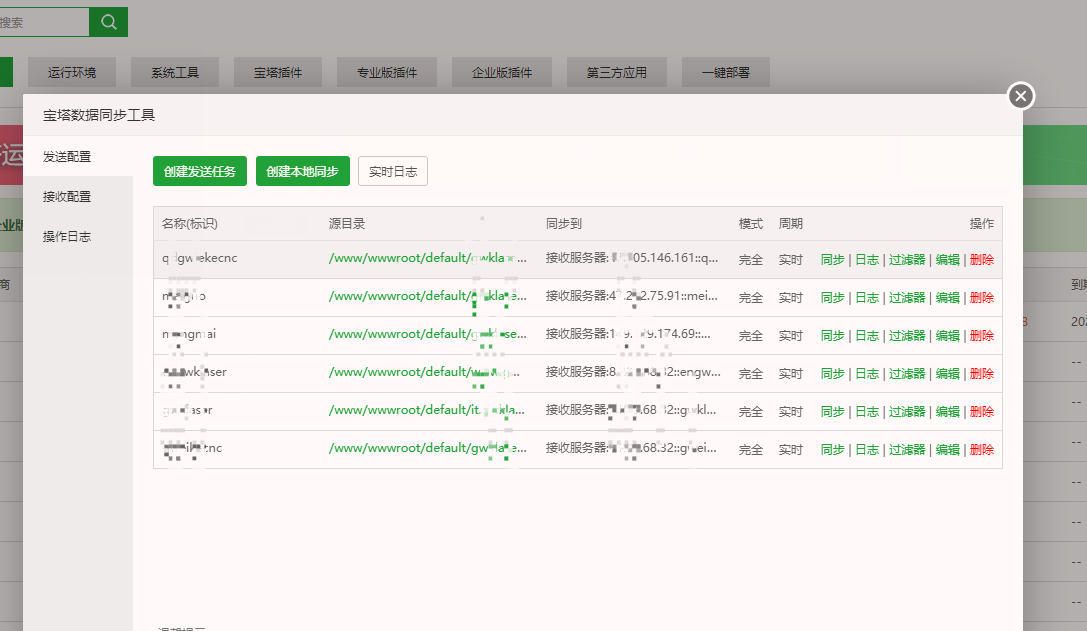Image resolution: width=1087 pixels, height=631 pixels.
Task: Click the 名称(标识) column header
Action: (x=189, y=224)
